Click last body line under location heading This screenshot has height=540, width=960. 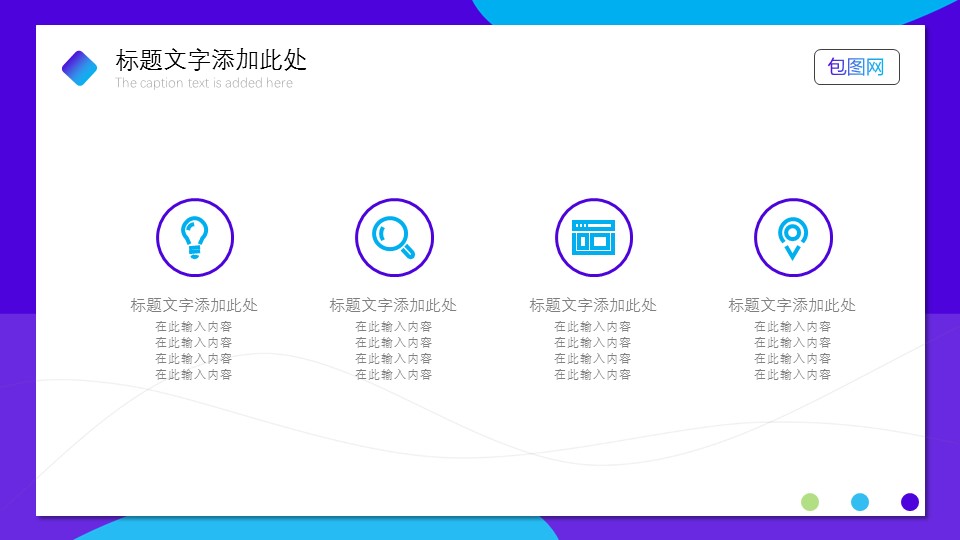(x=792, y=375)
